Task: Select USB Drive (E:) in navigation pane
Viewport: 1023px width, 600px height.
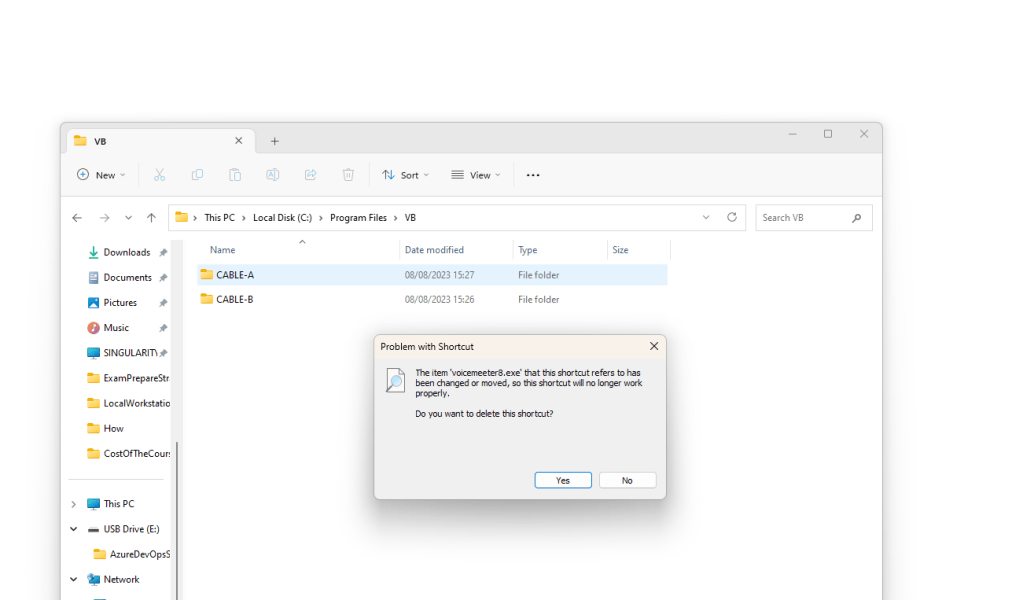Action: point(131,529)
